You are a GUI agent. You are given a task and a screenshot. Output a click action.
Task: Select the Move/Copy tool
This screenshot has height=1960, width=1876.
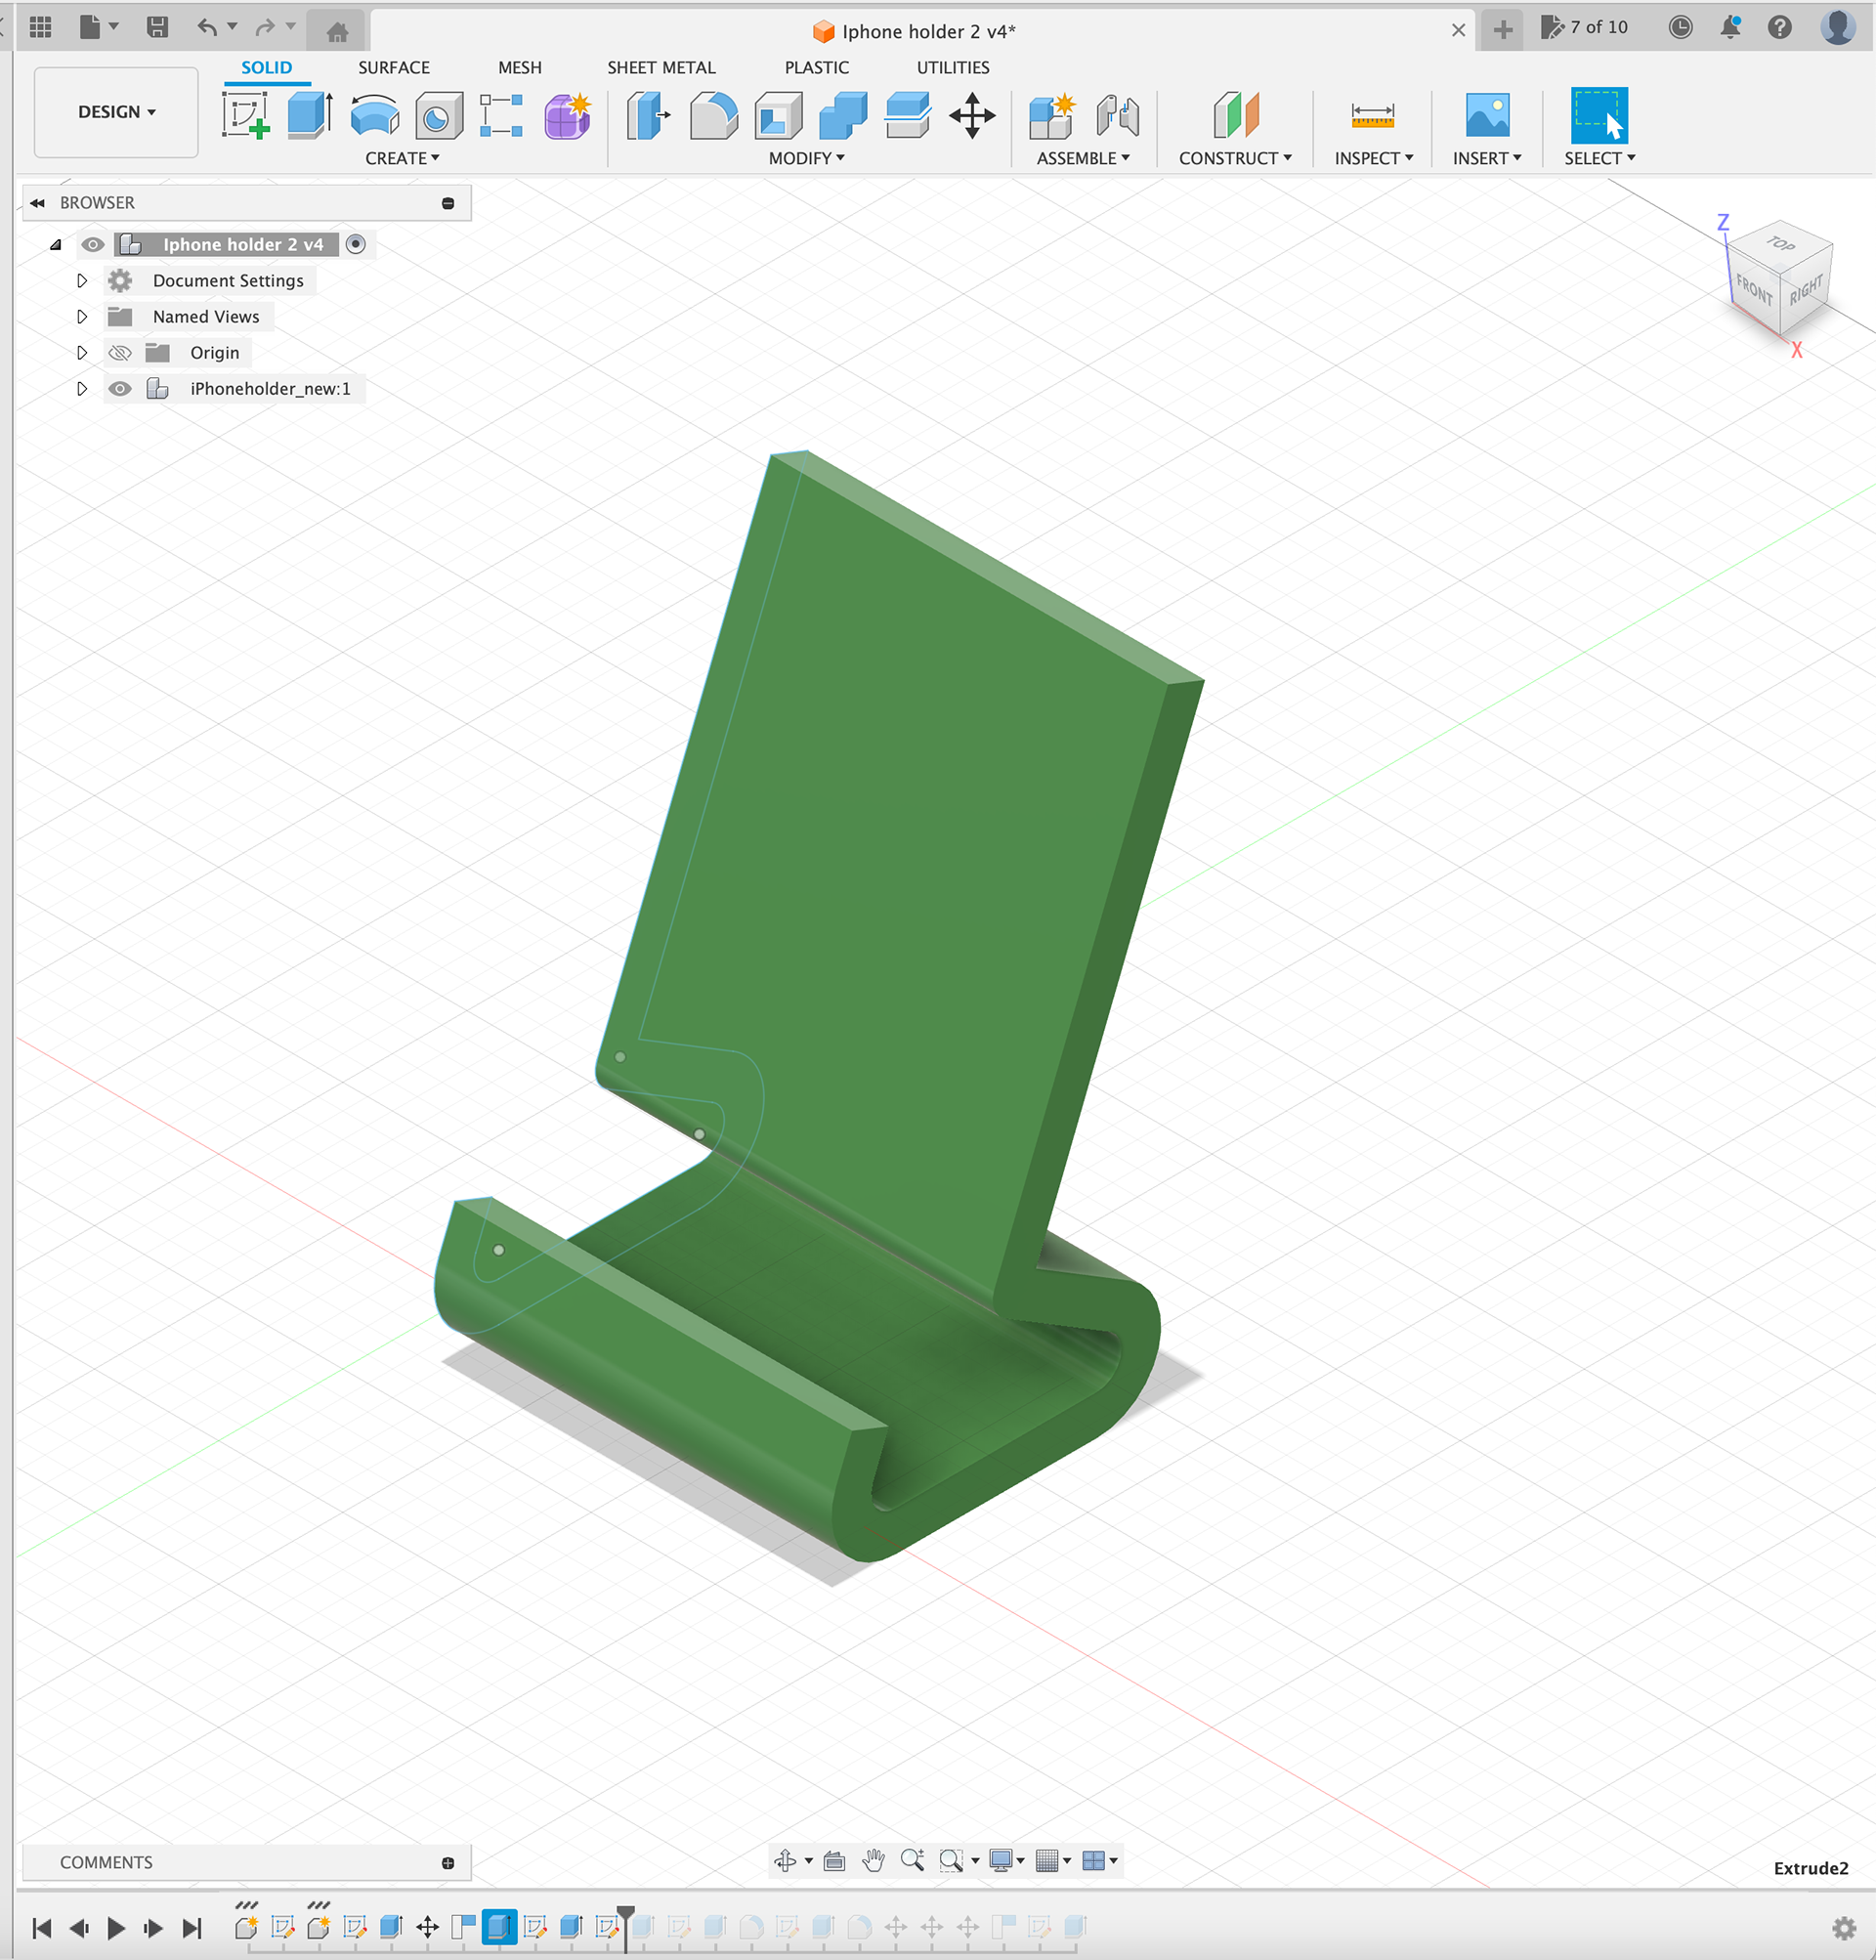[x=972, y=115]
